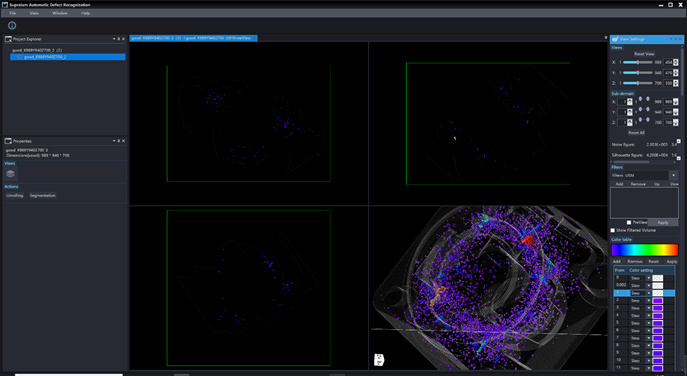
Task: Click the Segmentation action button
Action: 42,195
